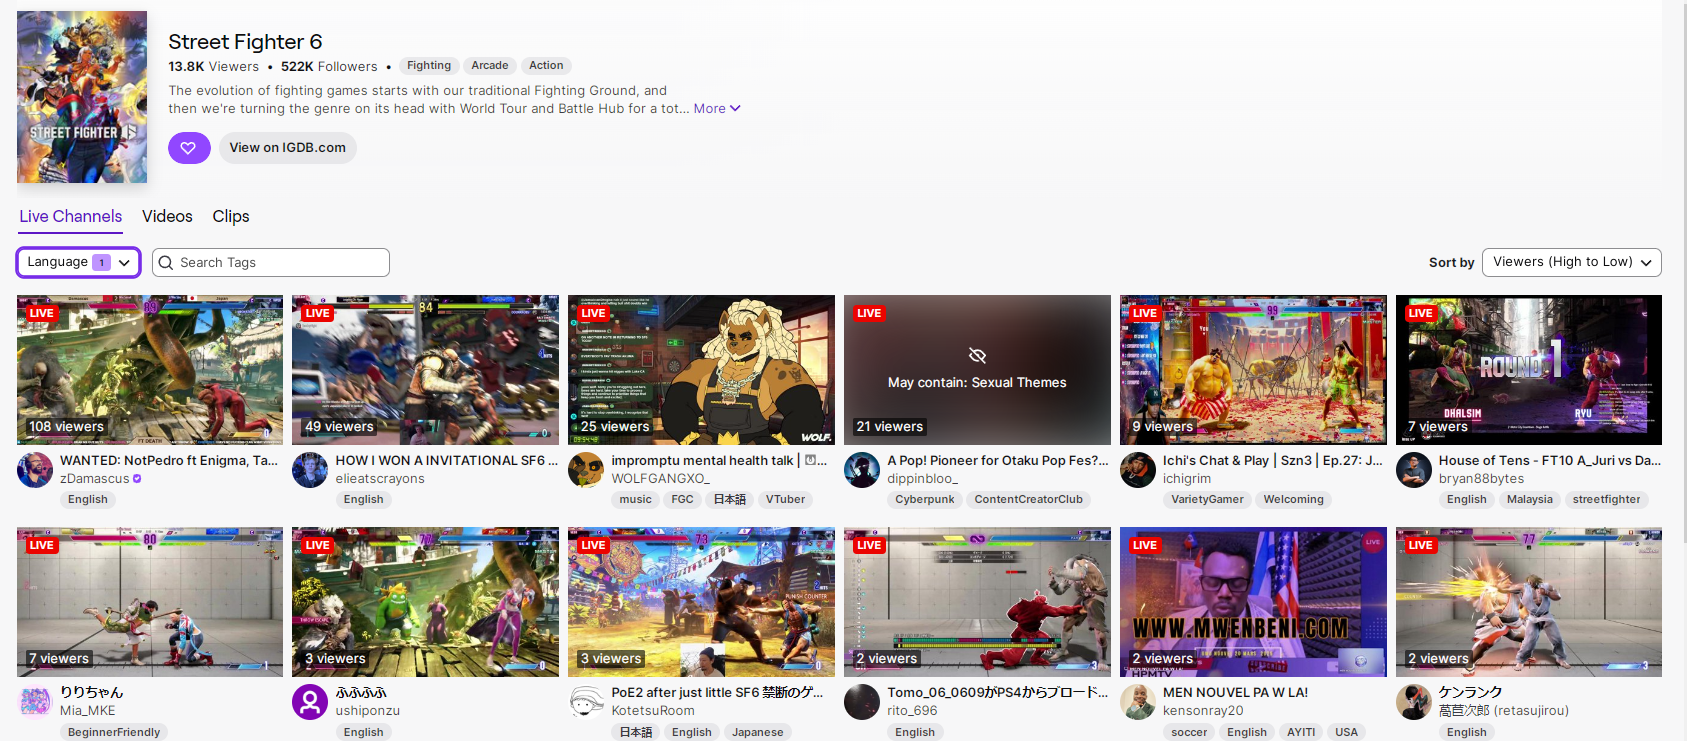
Task: Click the heart follow button
Action: (189, 148)
